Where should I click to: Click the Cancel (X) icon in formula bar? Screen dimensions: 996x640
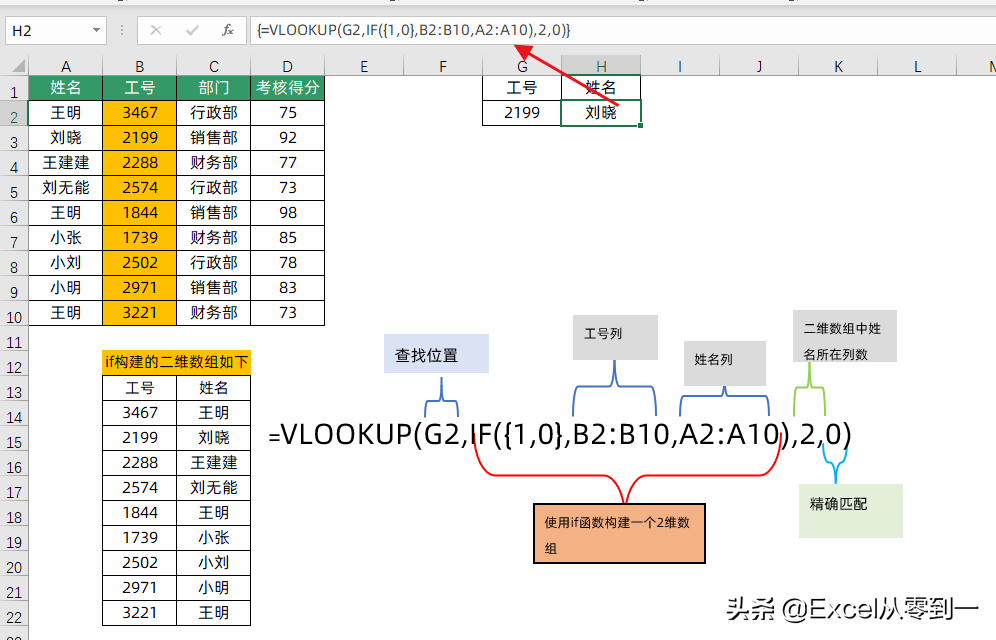(x=156, y=30)
